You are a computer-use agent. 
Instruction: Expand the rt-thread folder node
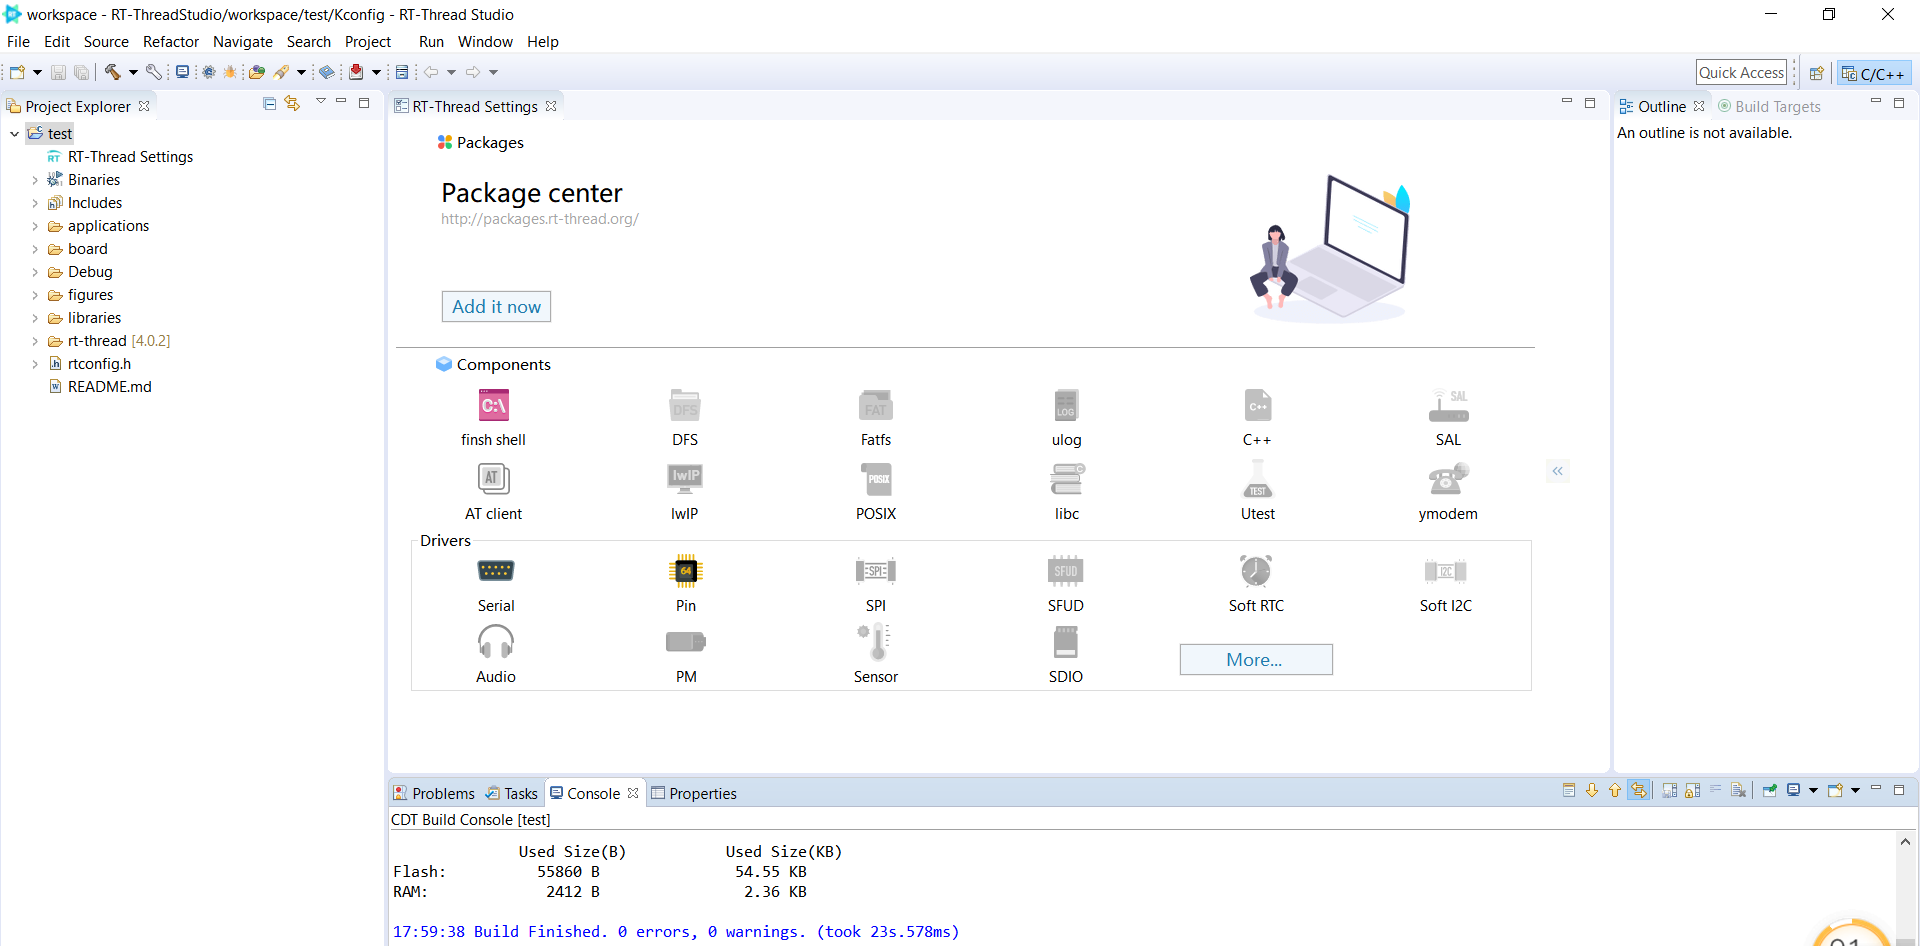[x=35, y=341]
